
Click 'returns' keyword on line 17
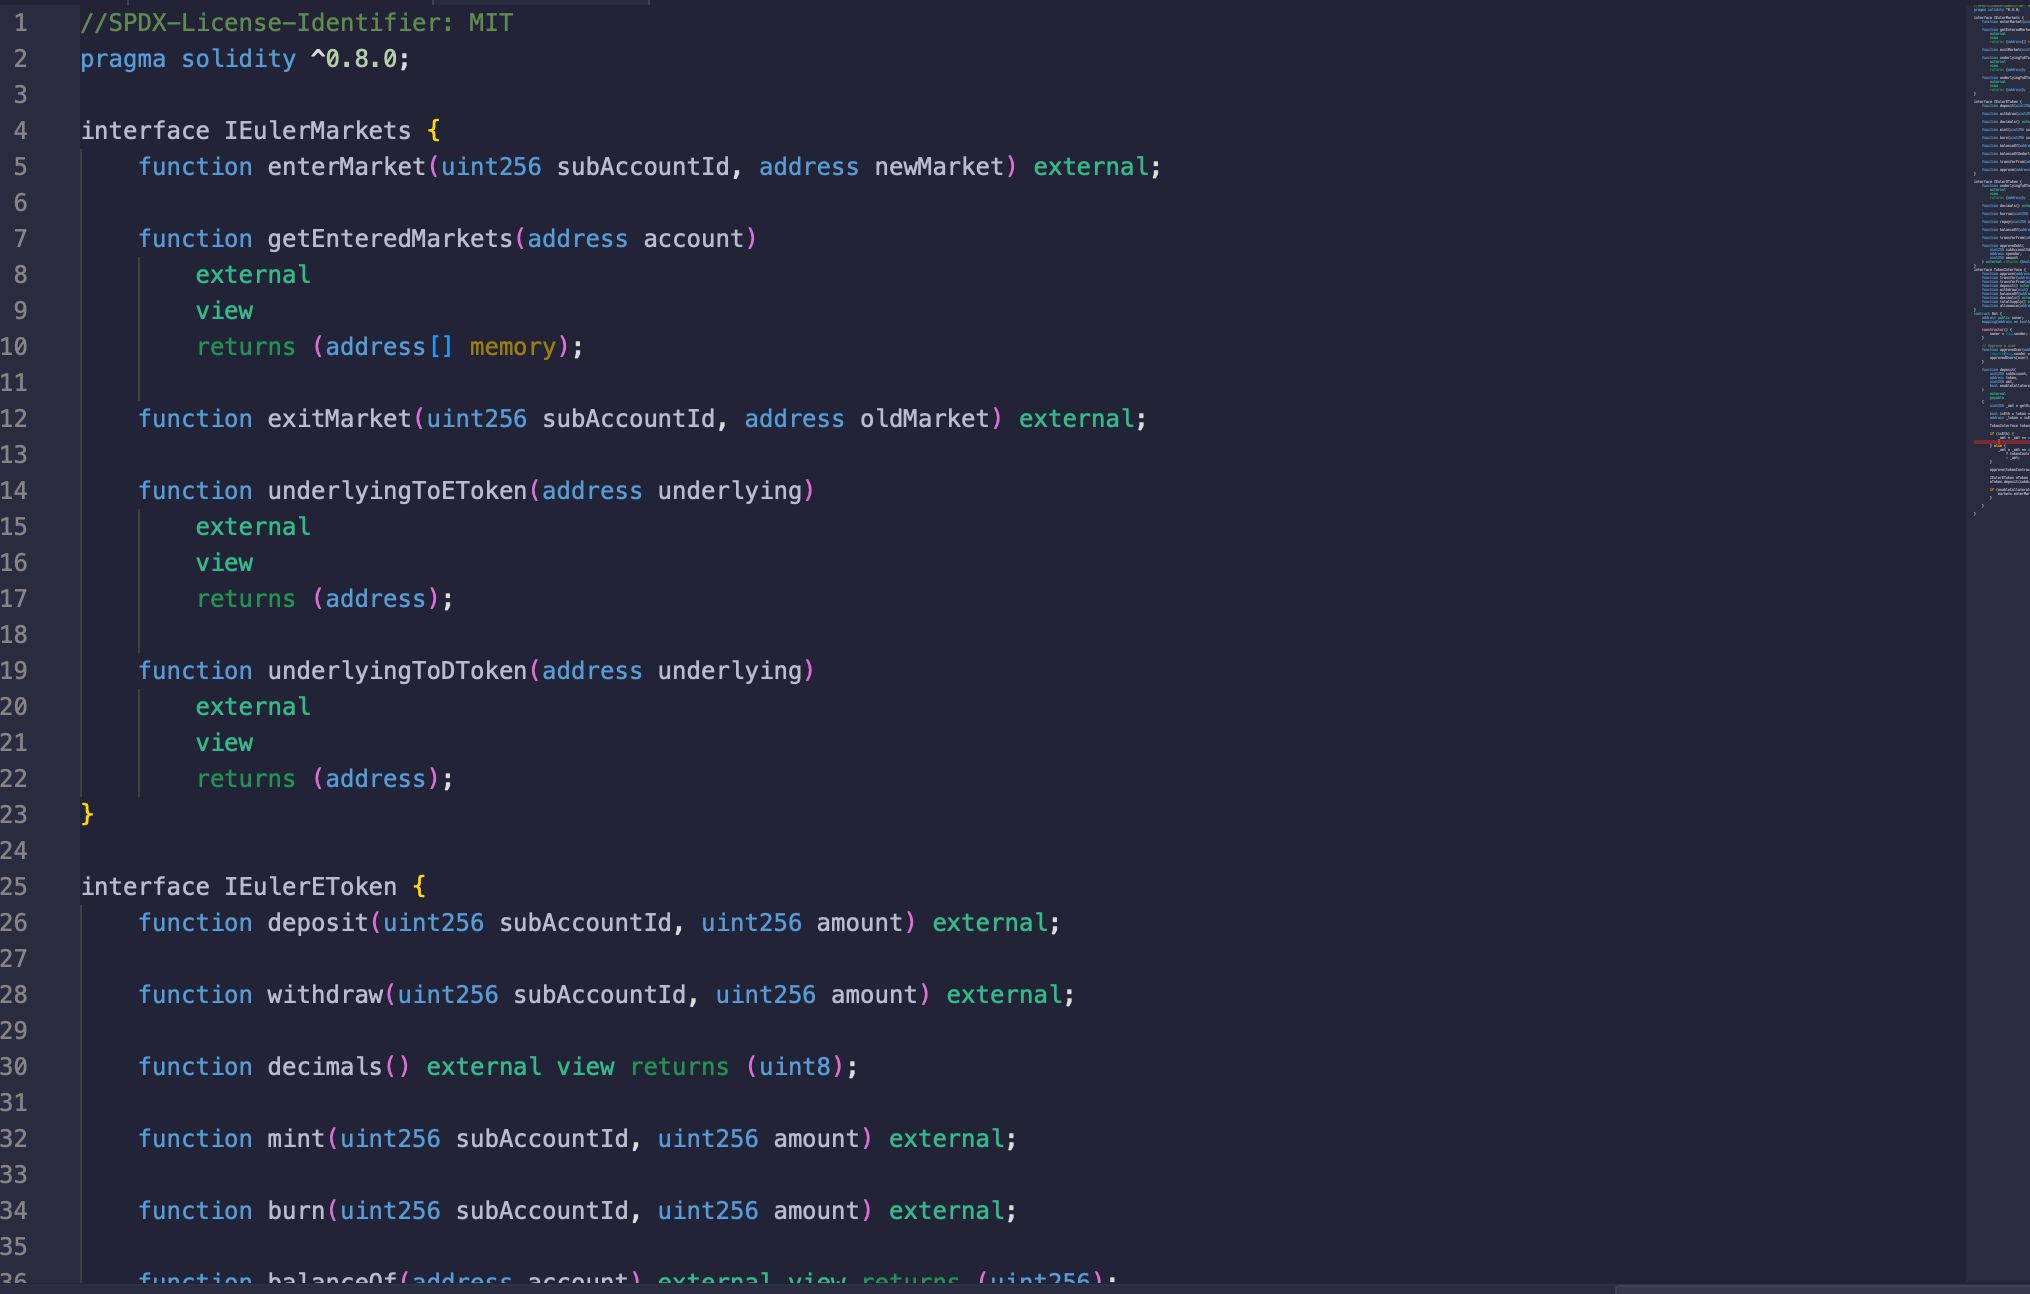pos(246,598)
